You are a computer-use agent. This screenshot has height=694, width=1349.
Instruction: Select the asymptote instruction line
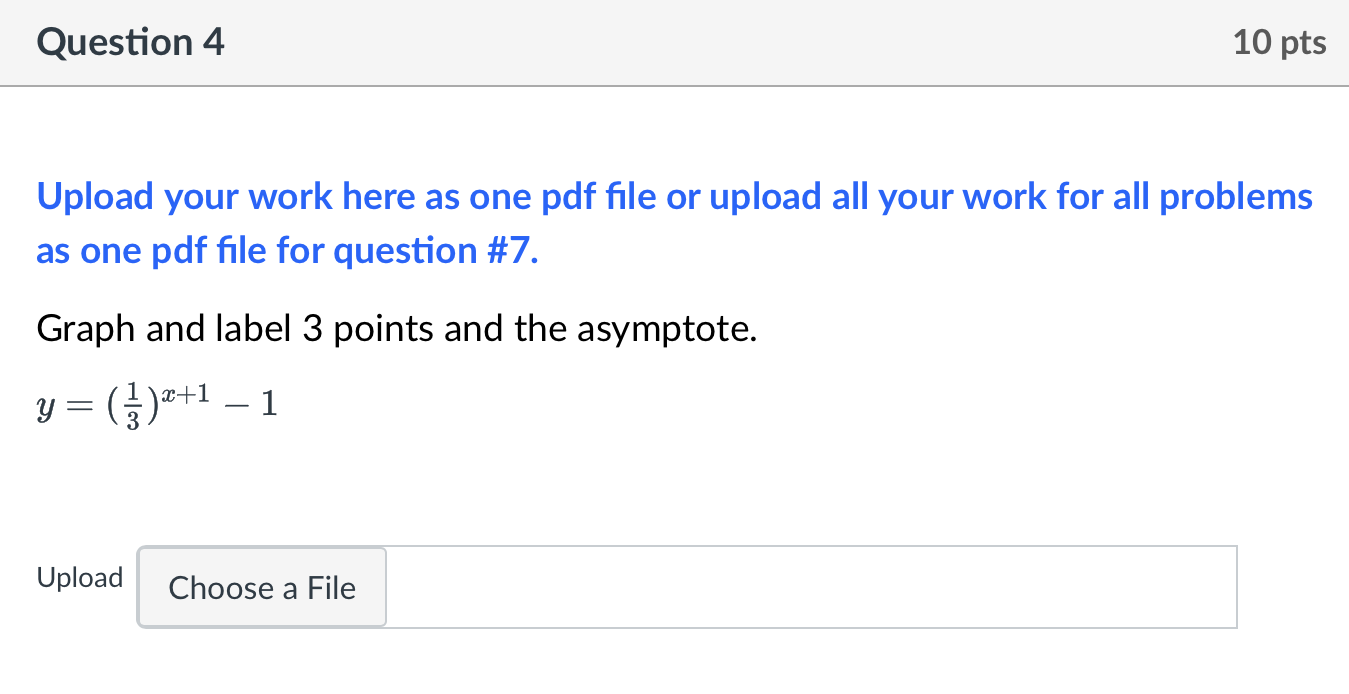(x=396, y=328)
